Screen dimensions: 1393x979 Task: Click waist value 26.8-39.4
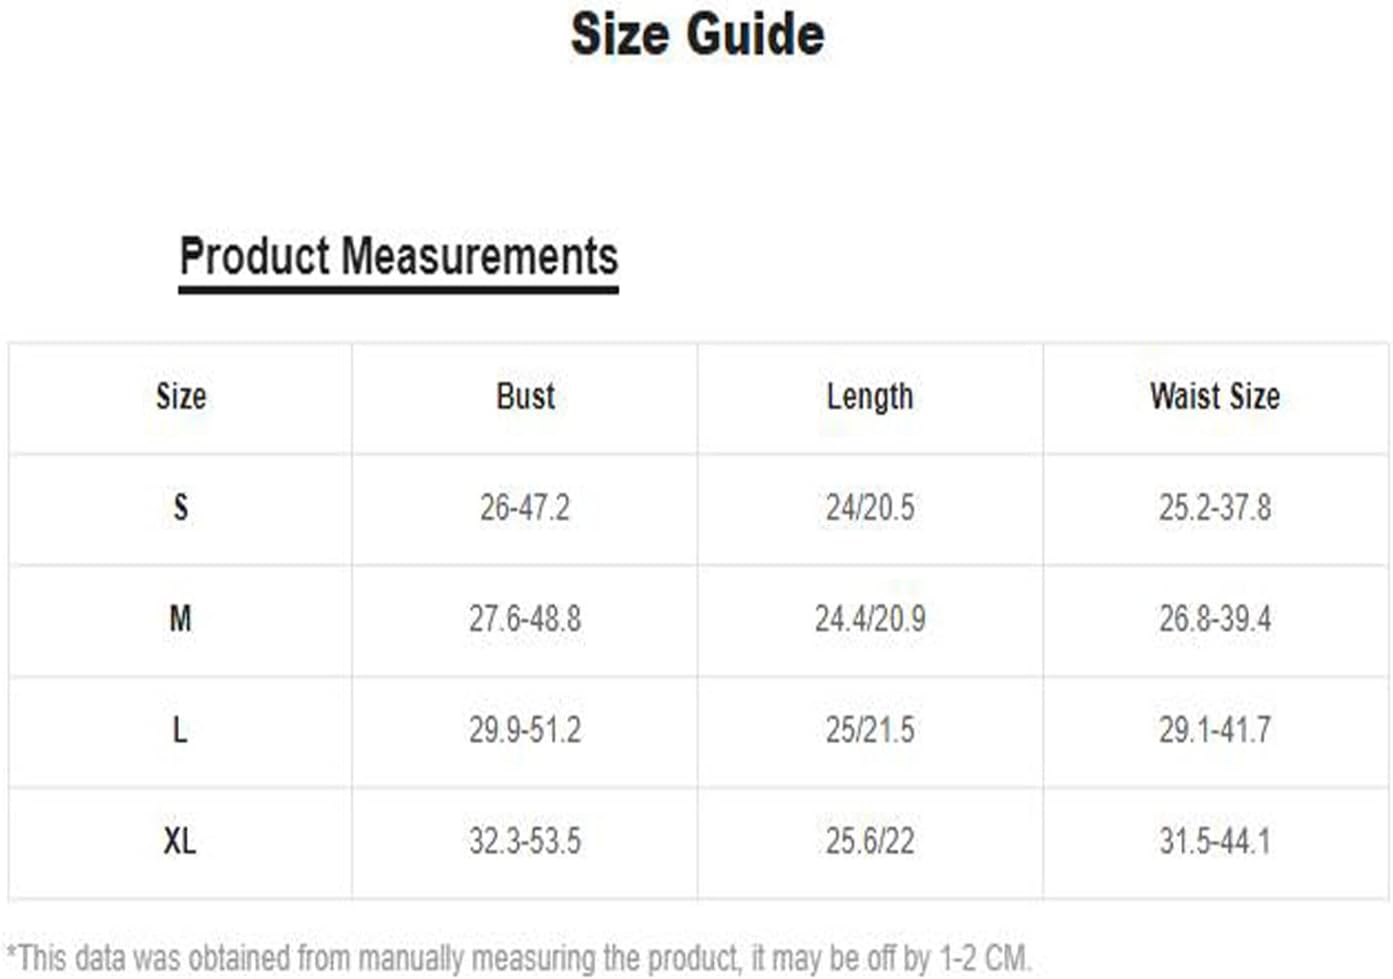tap(1215, 619)
